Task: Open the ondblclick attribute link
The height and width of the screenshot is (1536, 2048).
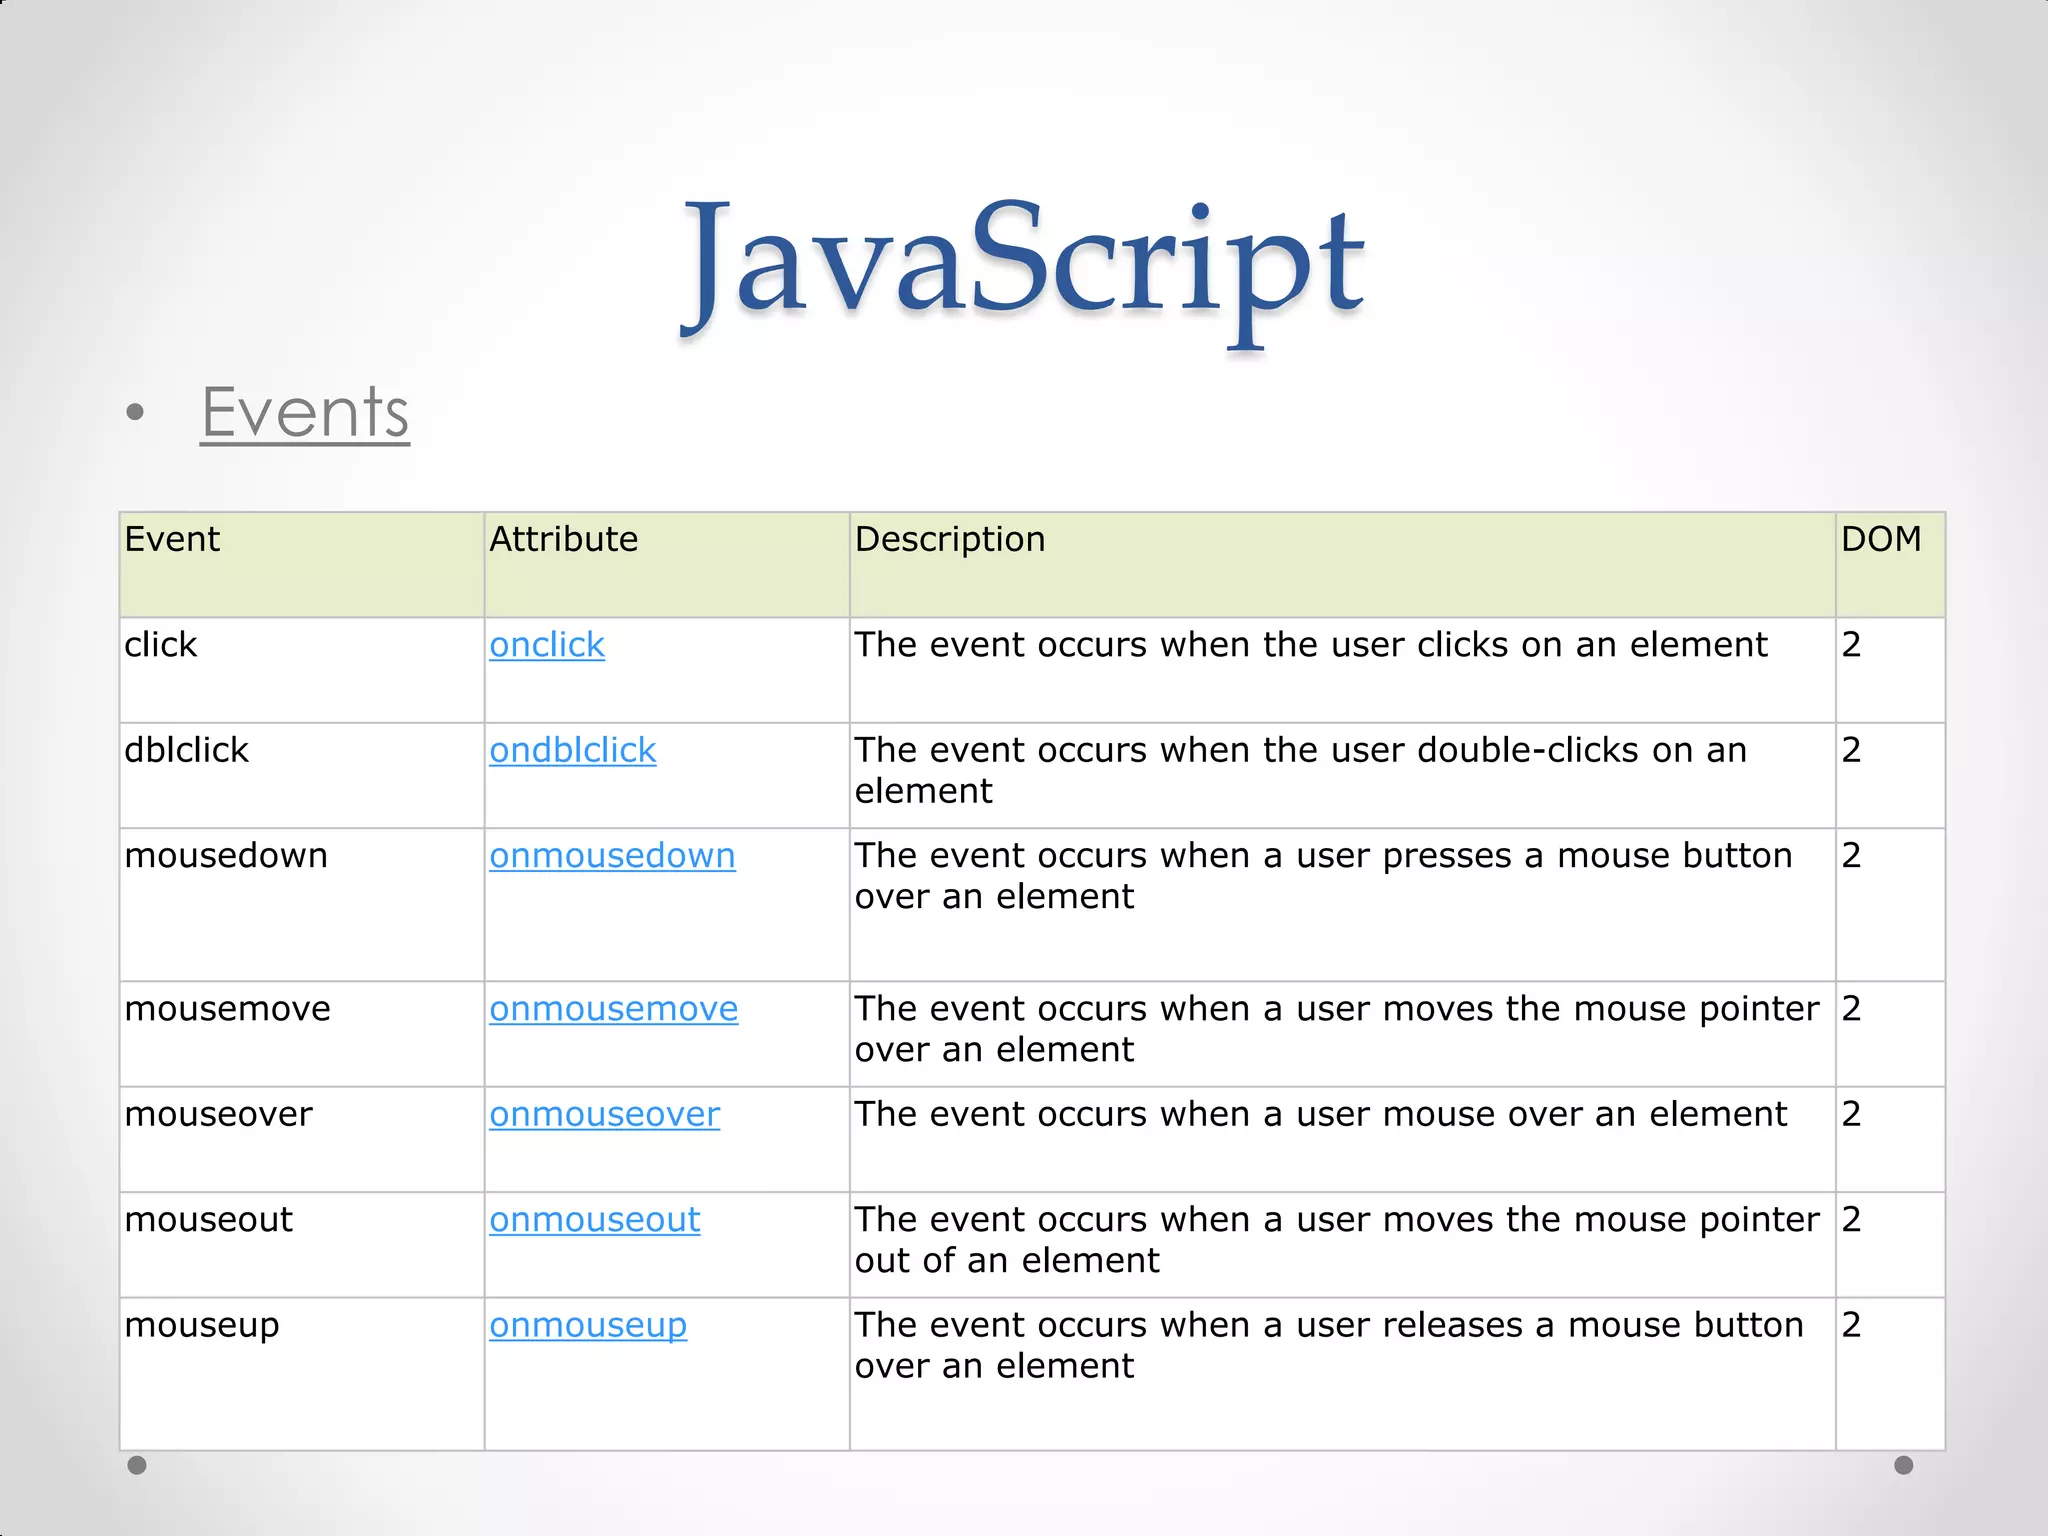Action: [573, 750]
